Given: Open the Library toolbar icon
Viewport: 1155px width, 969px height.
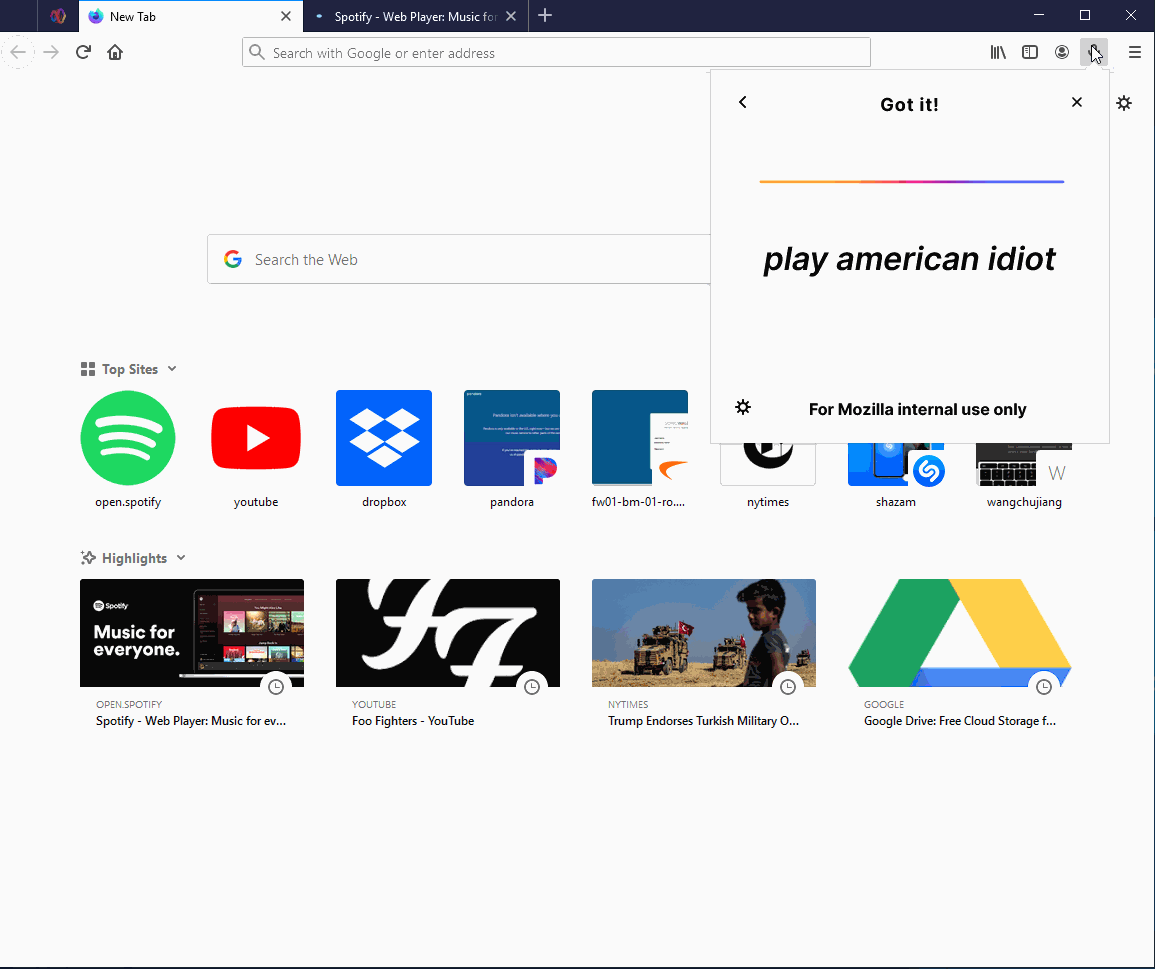Looking at the screenshot, I should (998, 52).
